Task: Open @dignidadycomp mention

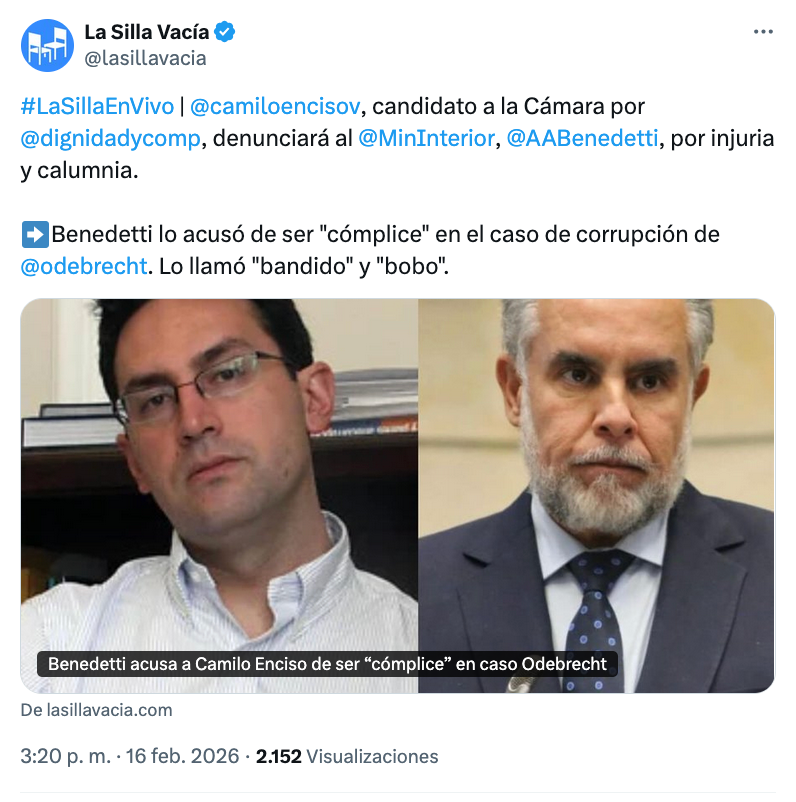Action: pyautogui.click(x=110, y=139)
